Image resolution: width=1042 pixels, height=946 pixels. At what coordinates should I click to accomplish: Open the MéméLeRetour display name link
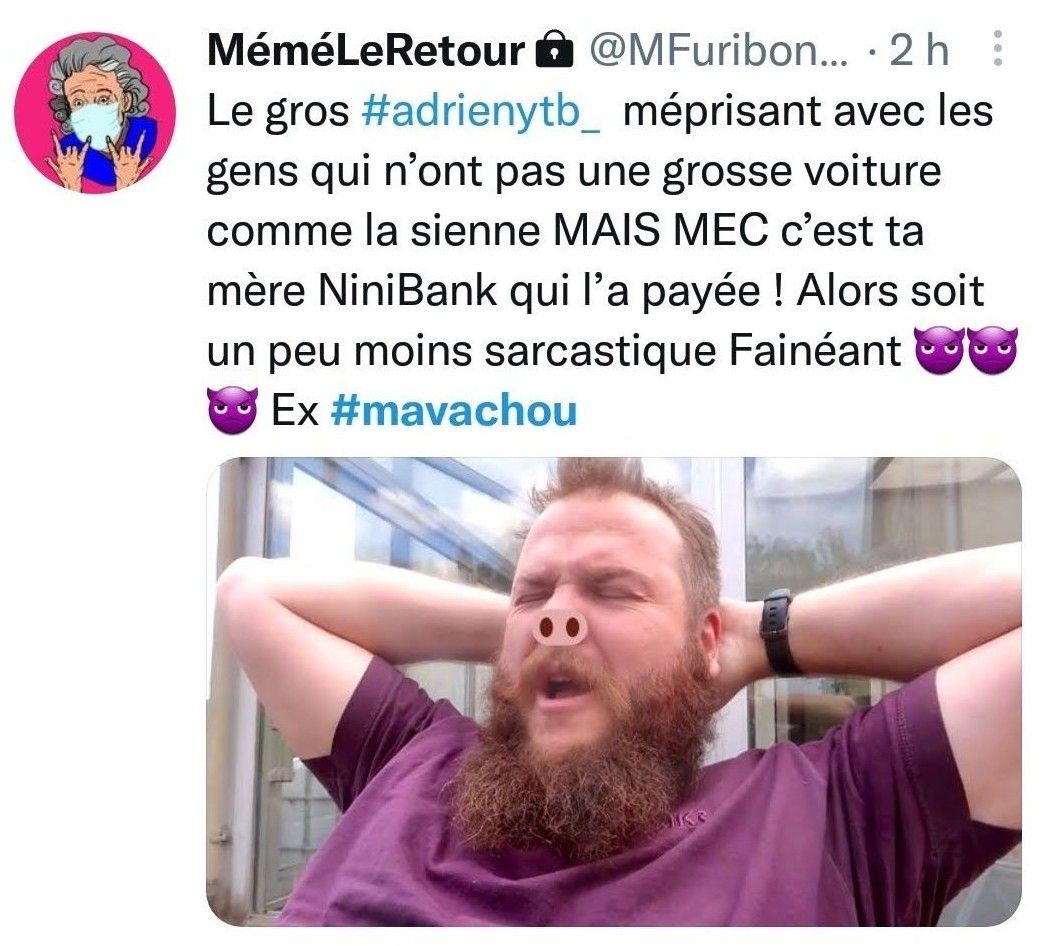tap(366, 50)
